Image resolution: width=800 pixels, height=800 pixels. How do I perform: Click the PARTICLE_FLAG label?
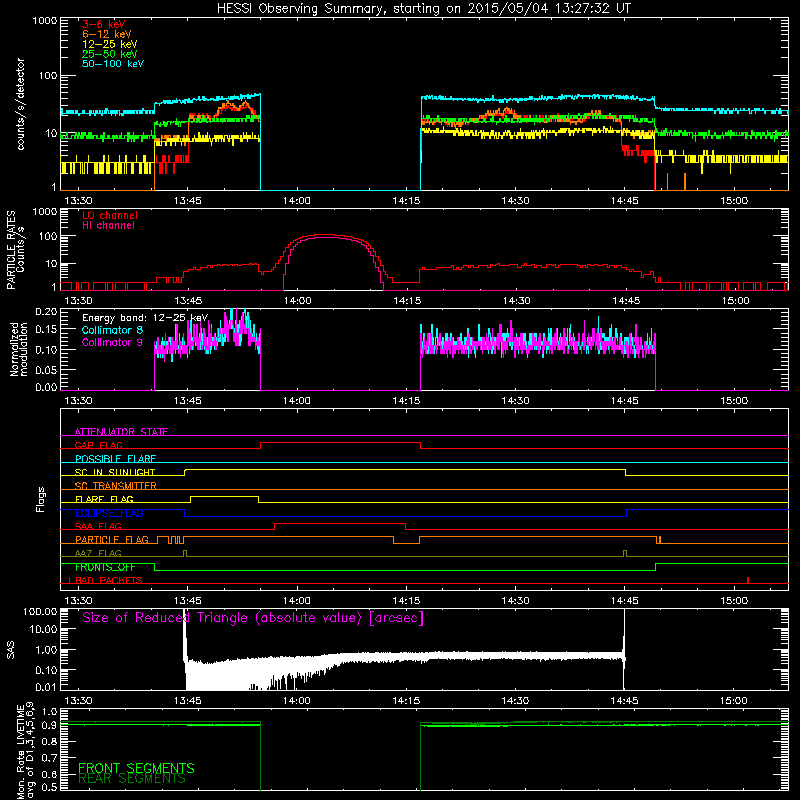[112, 540]
